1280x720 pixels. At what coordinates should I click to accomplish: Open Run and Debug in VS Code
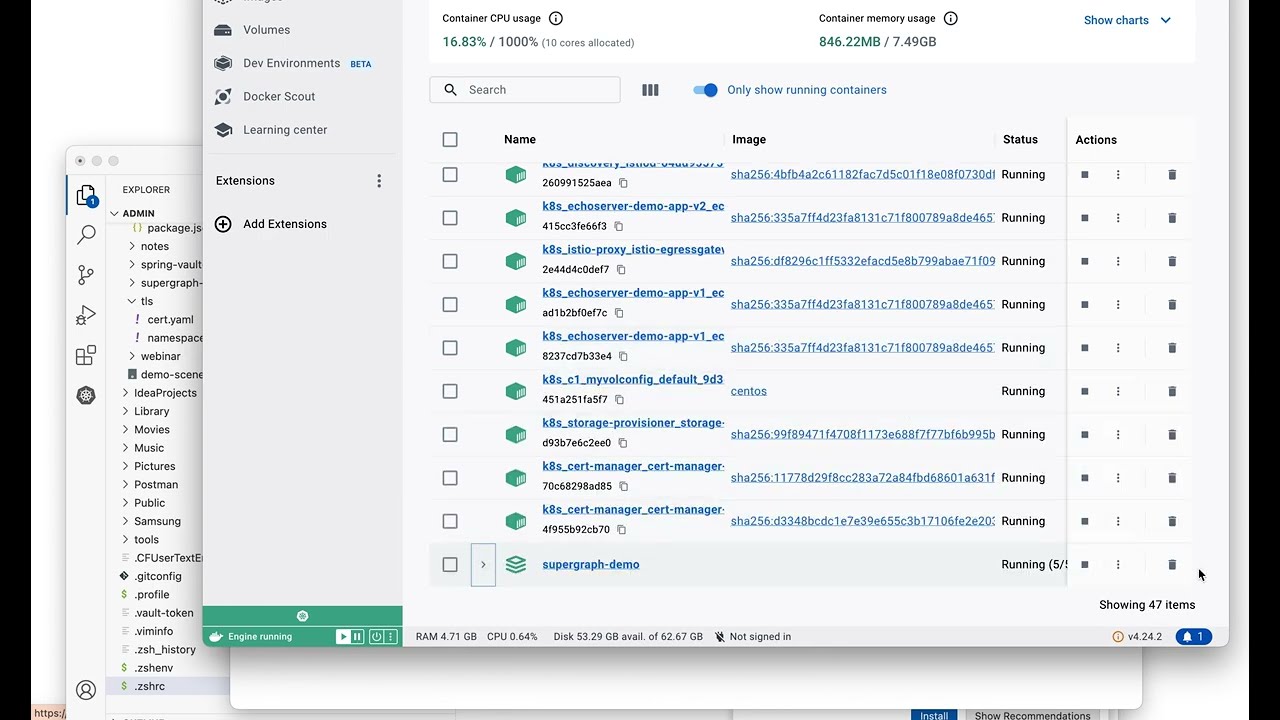[x=86, y=316]
